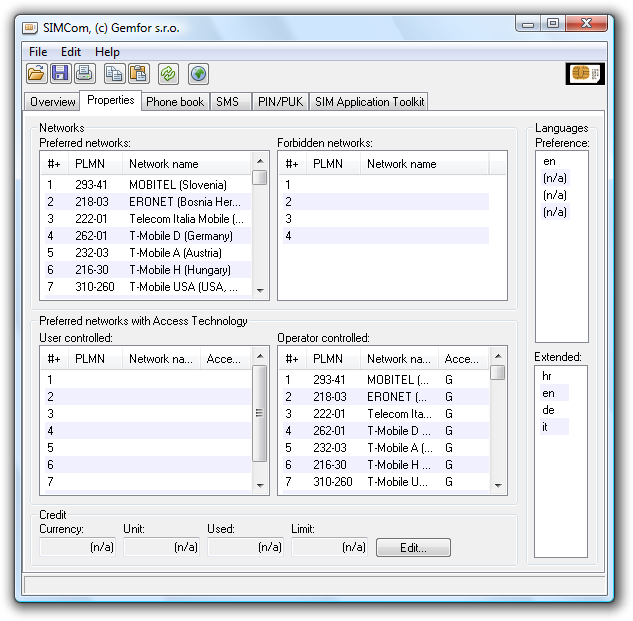Select 'de' in Extended languages list
This screenshot has height=621, width=633.
[x=547, y=410]
